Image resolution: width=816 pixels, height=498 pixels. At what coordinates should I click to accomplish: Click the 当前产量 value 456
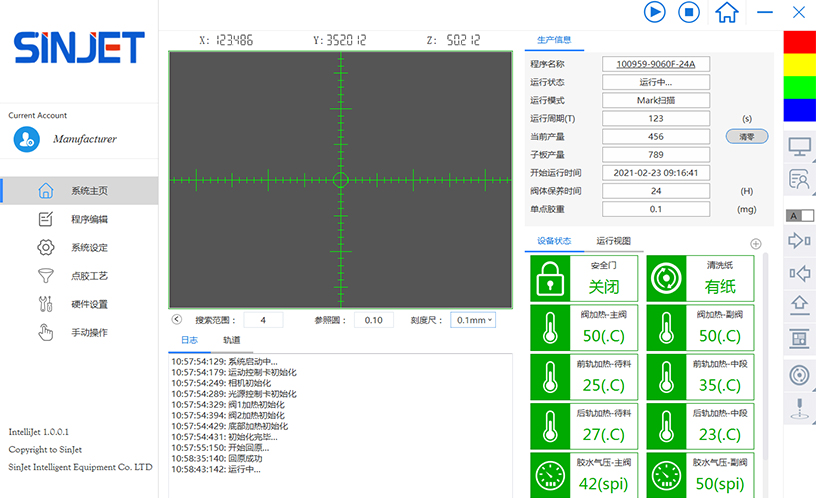point(656,136)
